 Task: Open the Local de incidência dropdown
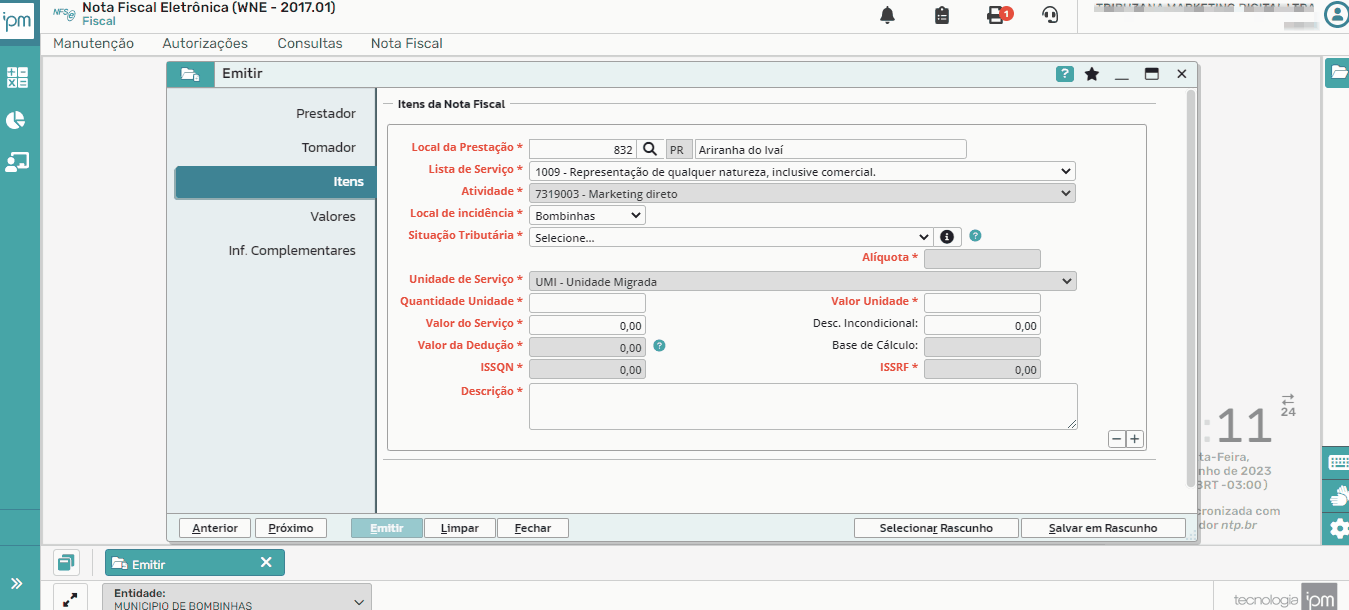(x=587, y=215)
